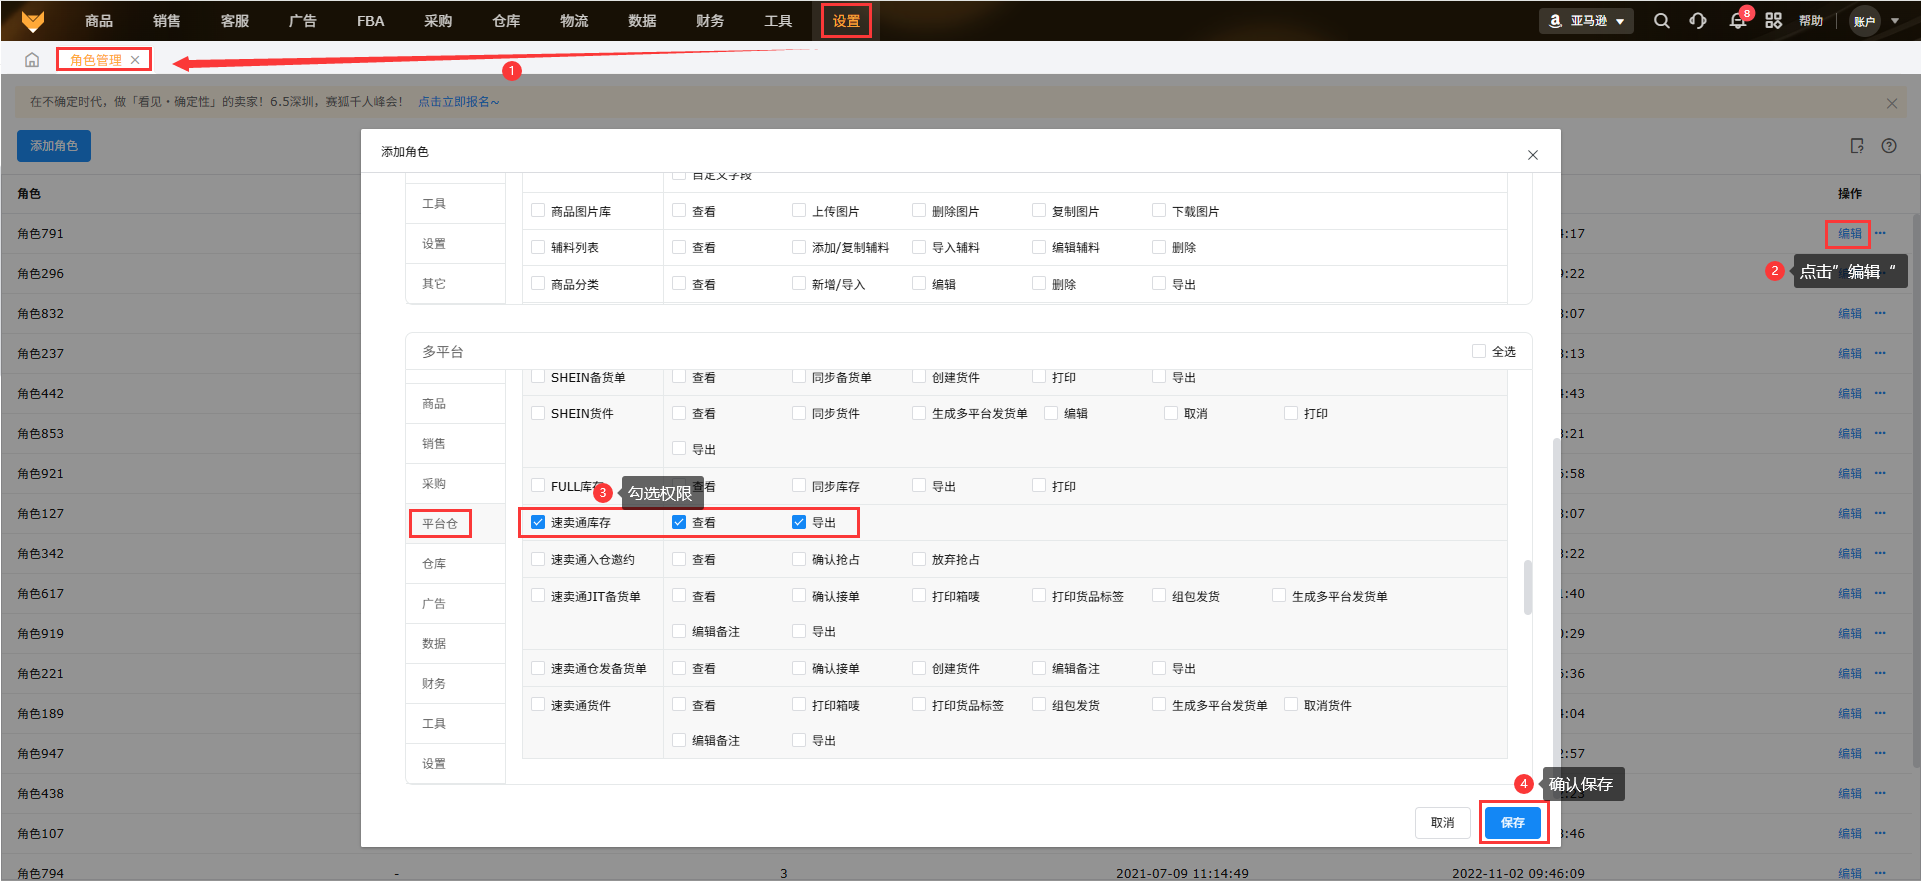Click the home icon in tab bar
The image size is (1921, 881).
pyautogui.click(x=32, y=60)
